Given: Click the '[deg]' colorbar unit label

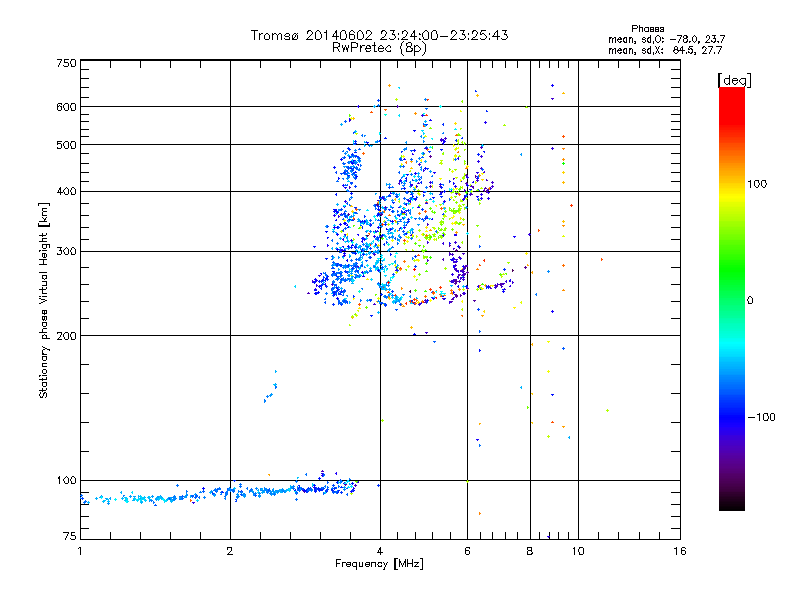Looking at the screenshot, I should click(x=734, y=80).
